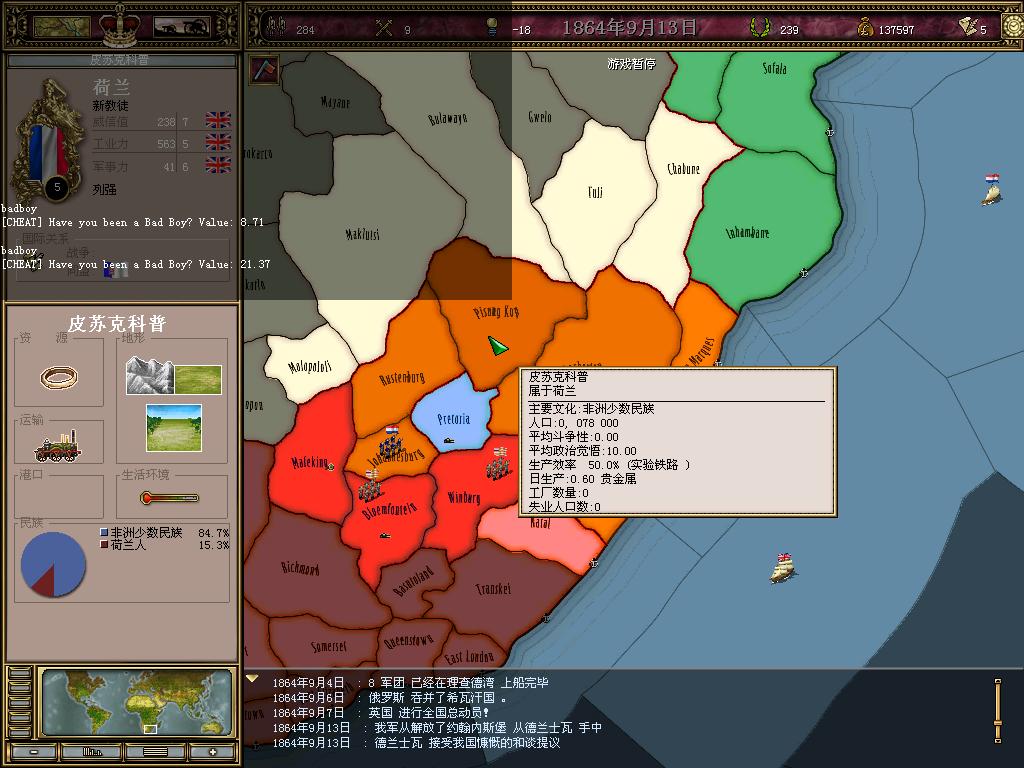
Task: Collapse the message log with yellow arrow
Action: pos(252,679)
